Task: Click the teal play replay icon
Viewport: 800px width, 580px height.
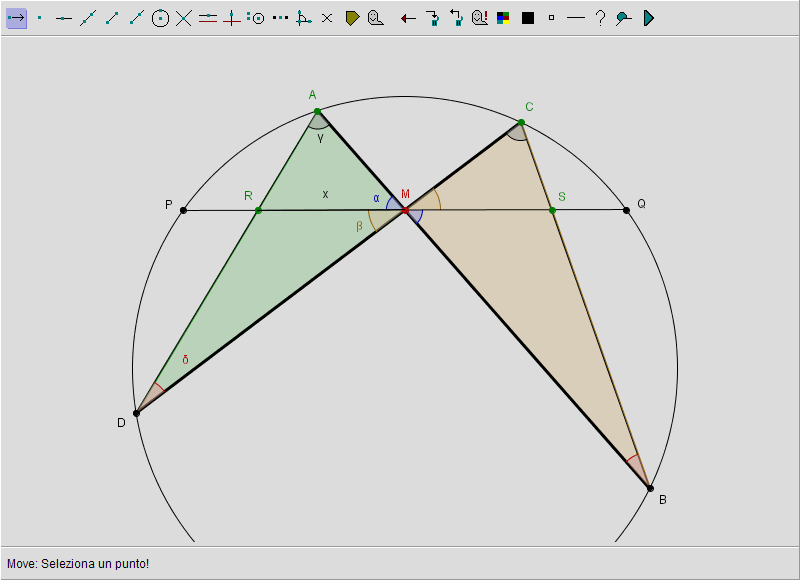Action: click(648, 18)
